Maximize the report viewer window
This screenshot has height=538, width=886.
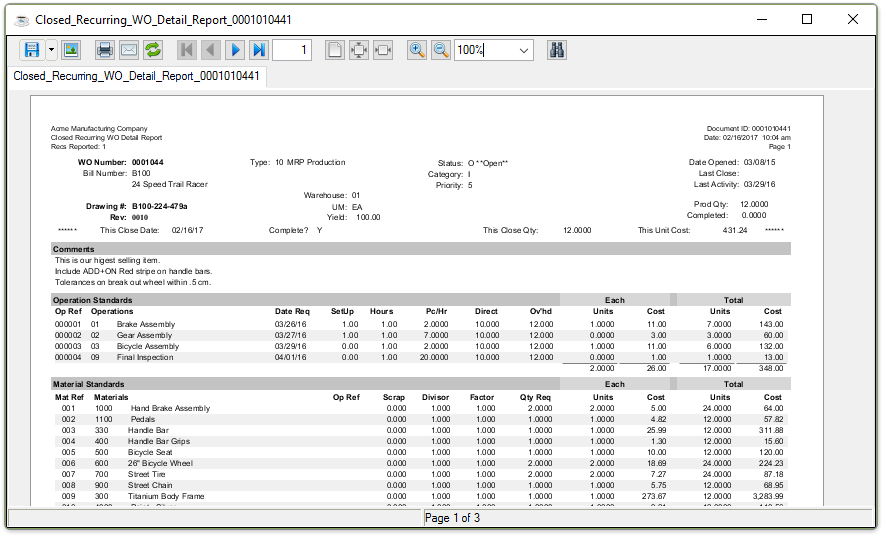[807, 19]
